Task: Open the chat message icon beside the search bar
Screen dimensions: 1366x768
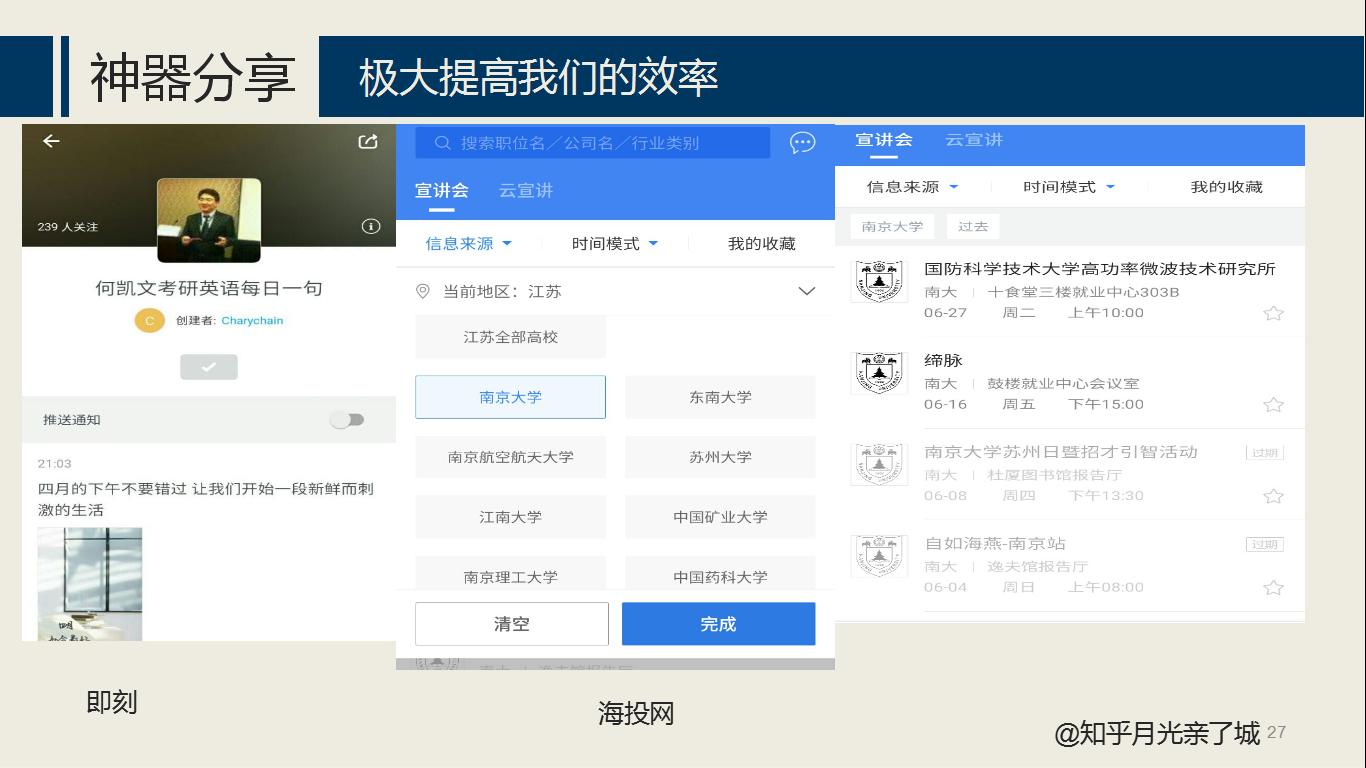Action: click(802, 143)
